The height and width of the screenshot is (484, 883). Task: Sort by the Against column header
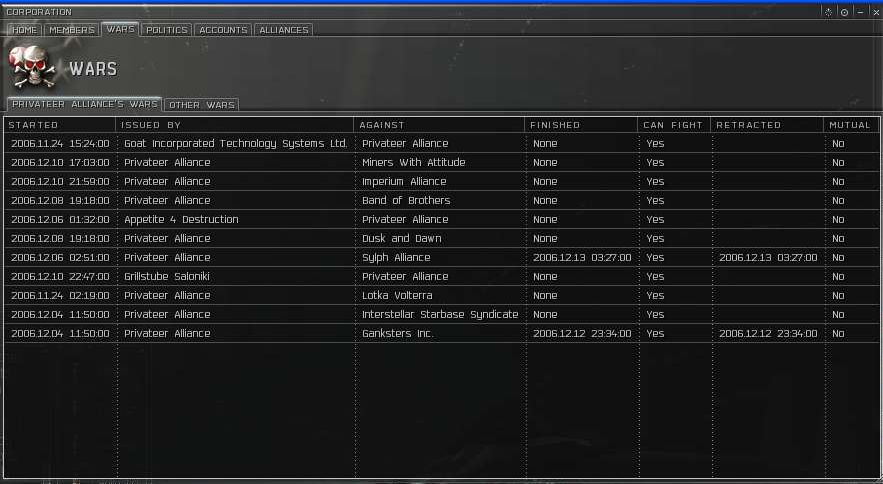click(x=439, y=125)
